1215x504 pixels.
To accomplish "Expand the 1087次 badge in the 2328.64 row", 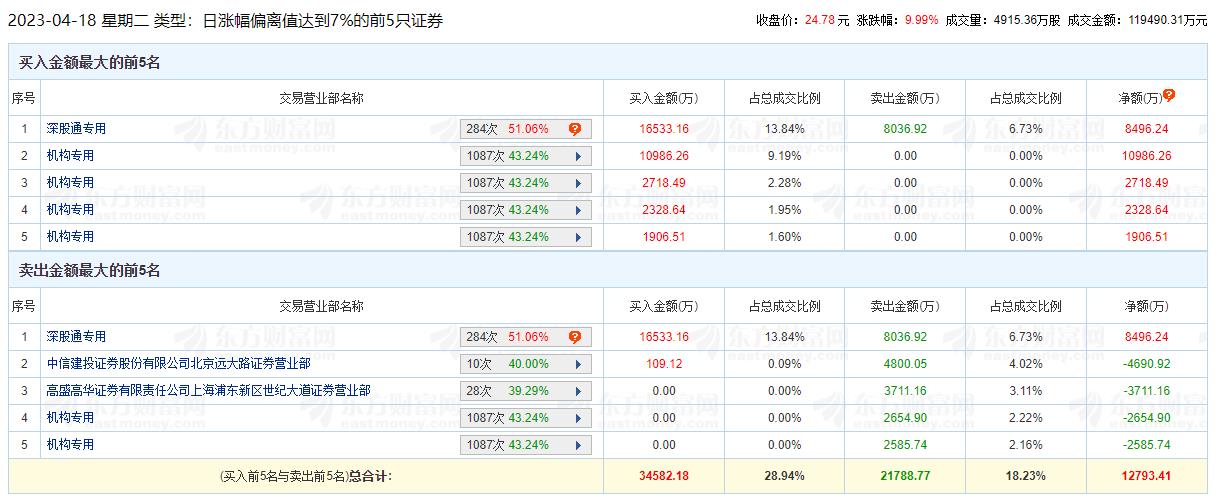I will click(x=526, y=210).
